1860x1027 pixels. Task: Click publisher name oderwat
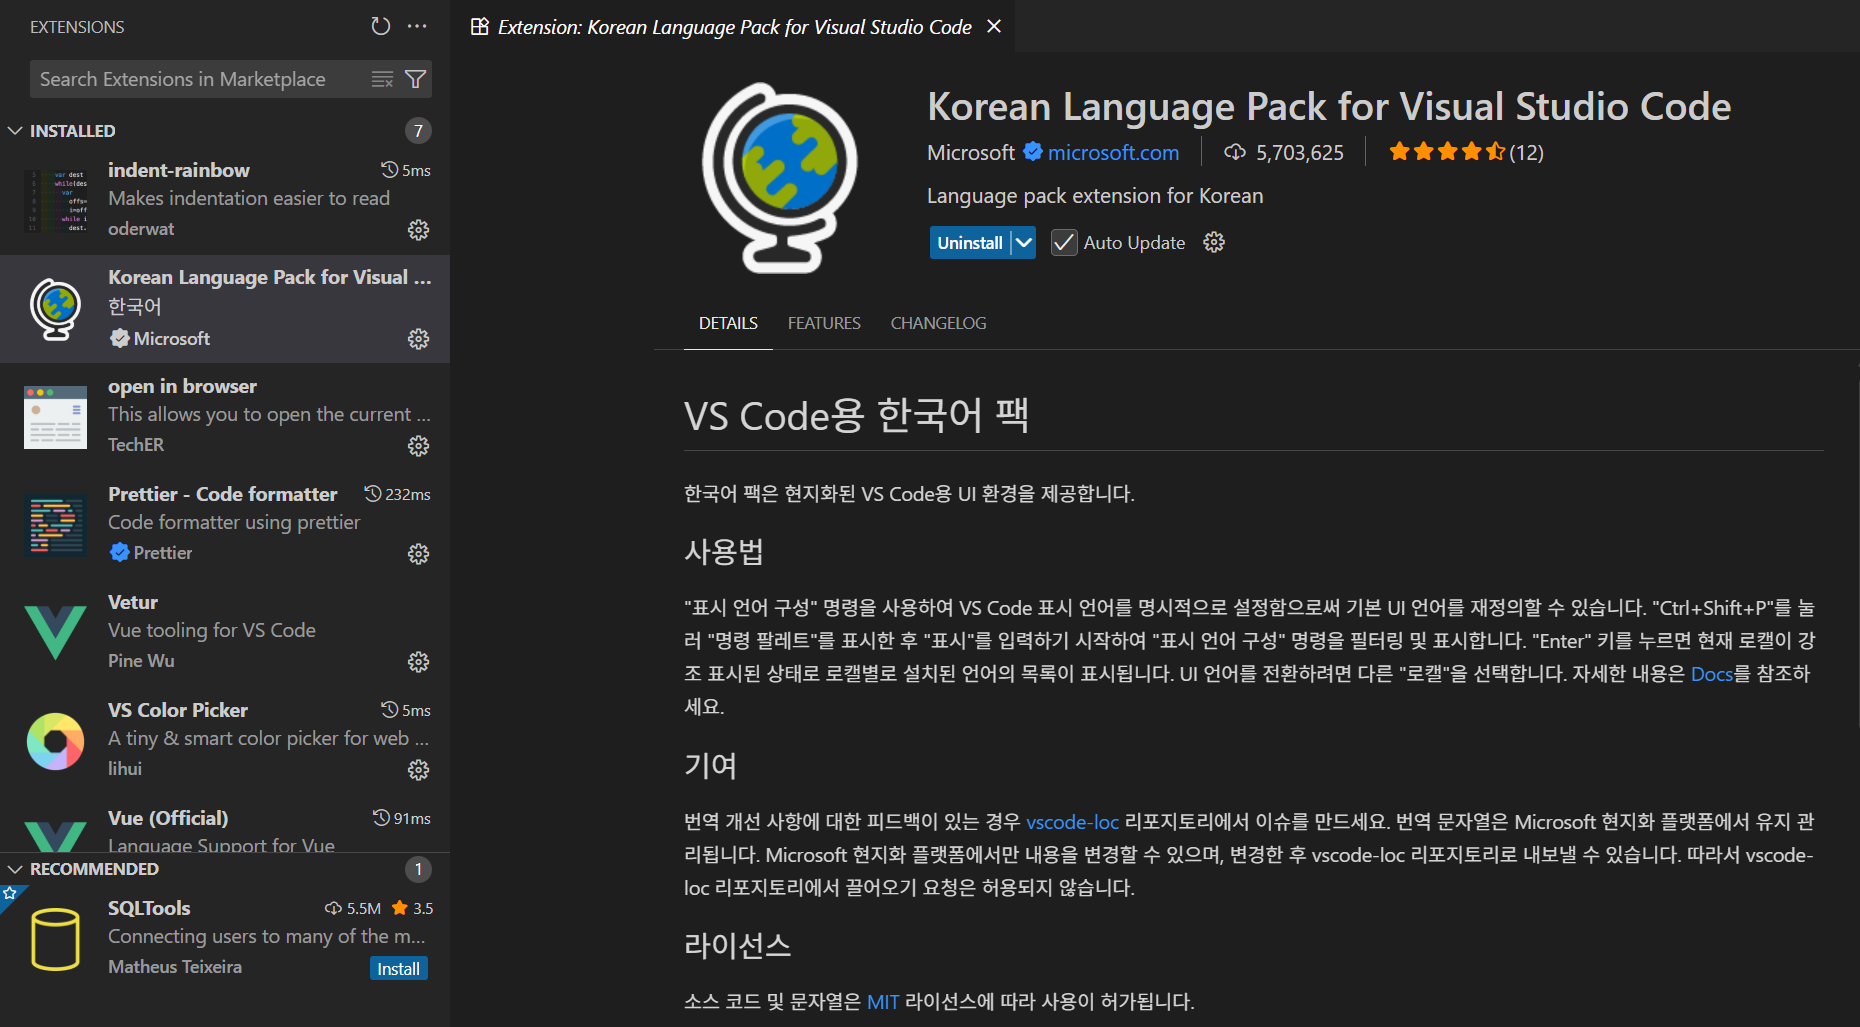click(141, 229)
